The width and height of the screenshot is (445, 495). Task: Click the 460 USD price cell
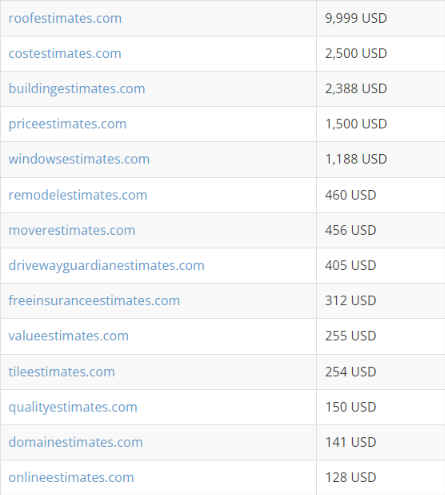(x=381, y=195)
